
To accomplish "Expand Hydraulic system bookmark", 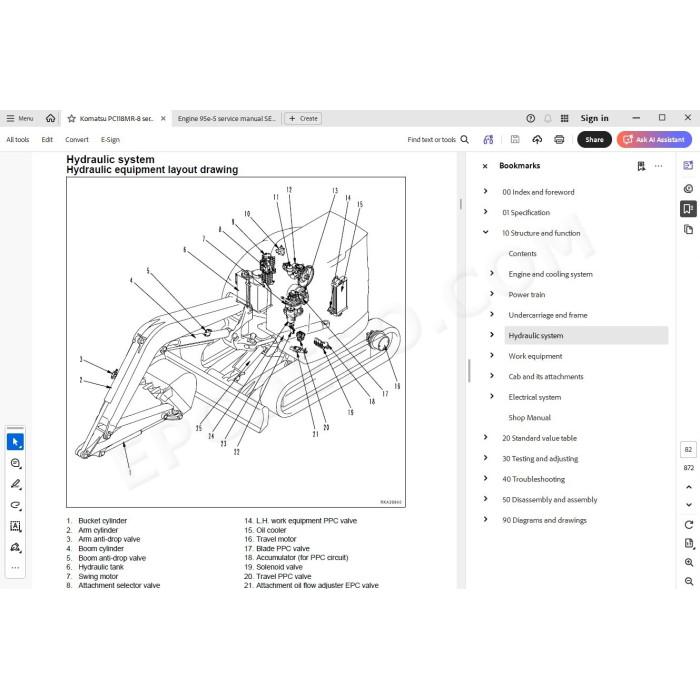I will 492,335.
